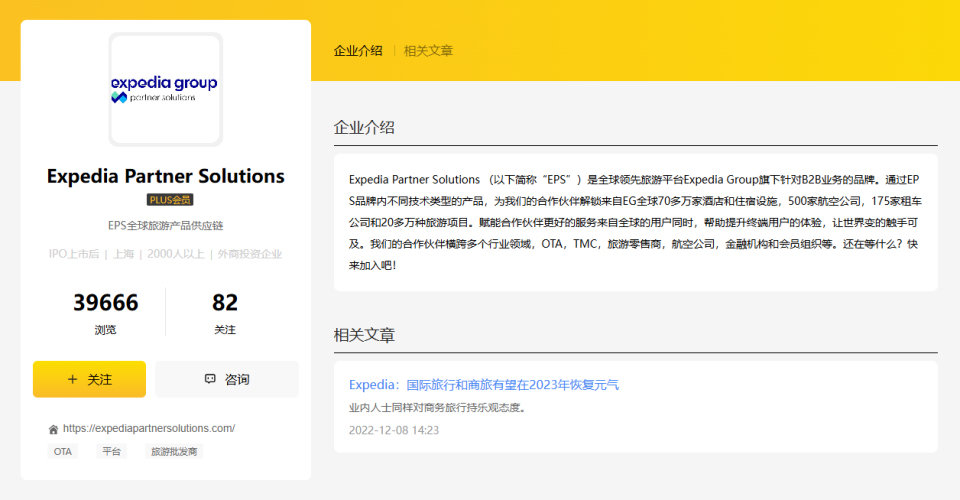
Task: Click the Expedia Group logo thumbnail
Action: pyautogui.click(x=165, y=89)
